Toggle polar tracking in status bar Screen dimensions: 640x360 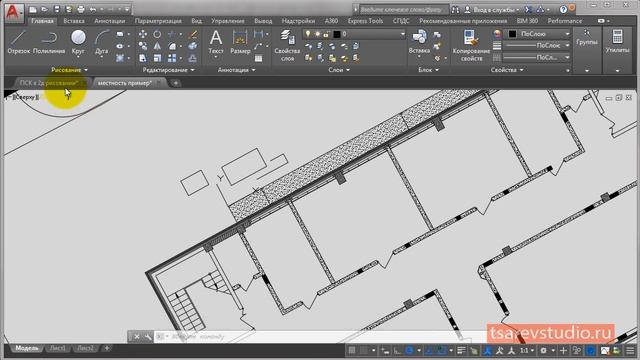(x=409, y=350)
